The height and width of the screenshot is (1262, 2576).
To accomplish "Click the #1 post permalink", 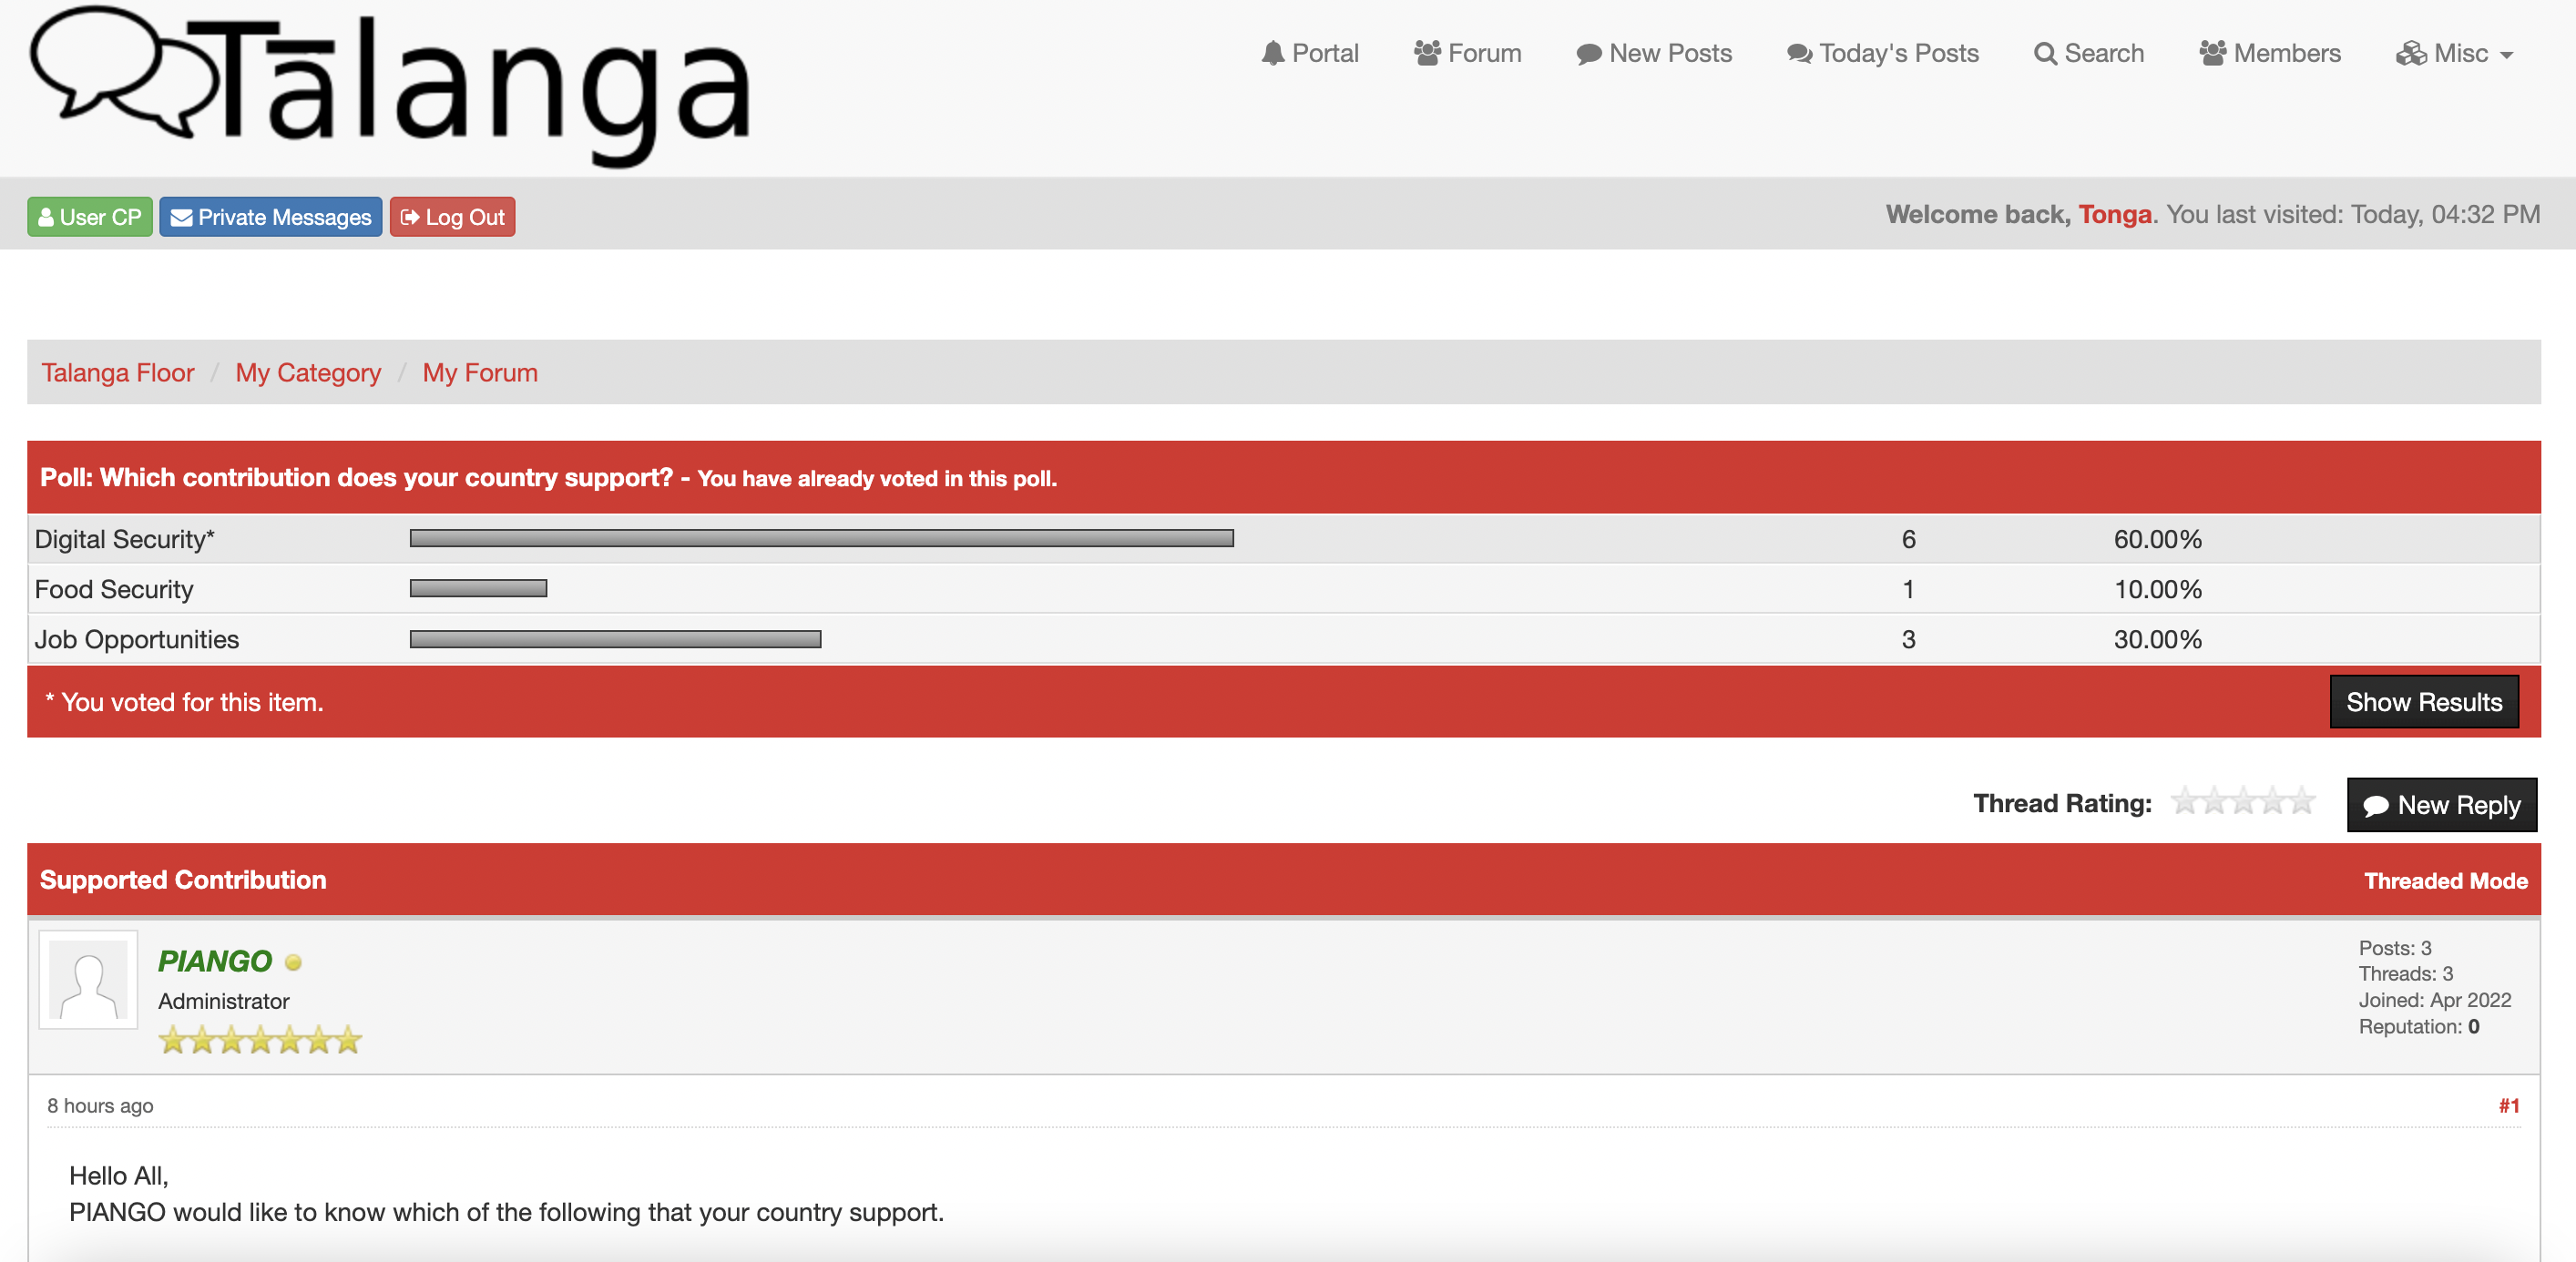I will [x=2508, y=1106].
